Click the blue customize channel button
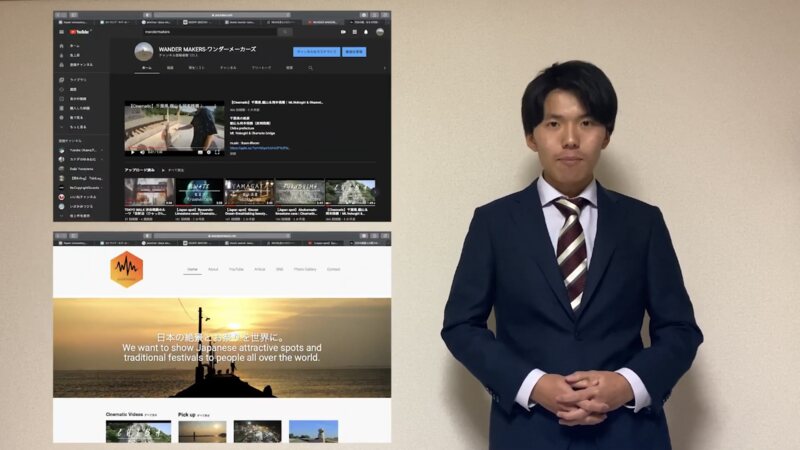Image resolution: width=800 pixels, height=450 pixels. 316,52
